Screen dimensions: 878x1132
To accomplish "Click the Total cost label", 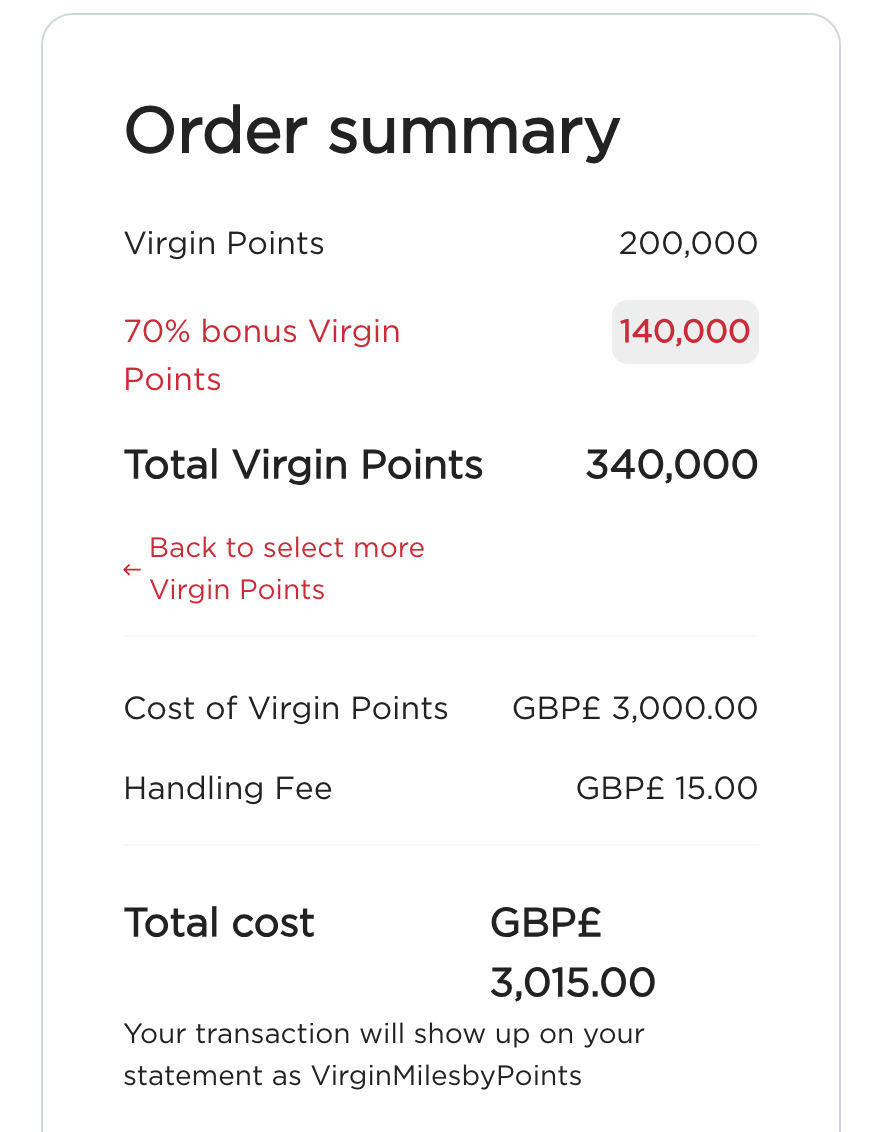I will coord(219,922).
